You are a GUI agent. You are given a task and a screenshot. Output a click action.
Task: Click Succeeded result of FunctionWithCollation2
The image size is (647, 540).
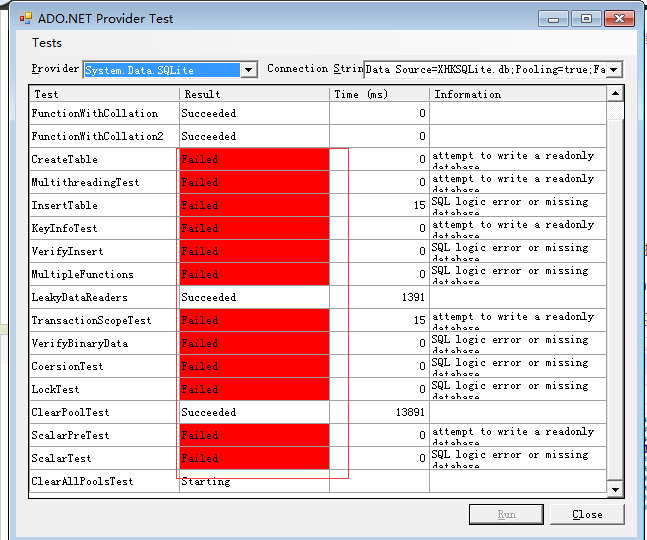255,136
